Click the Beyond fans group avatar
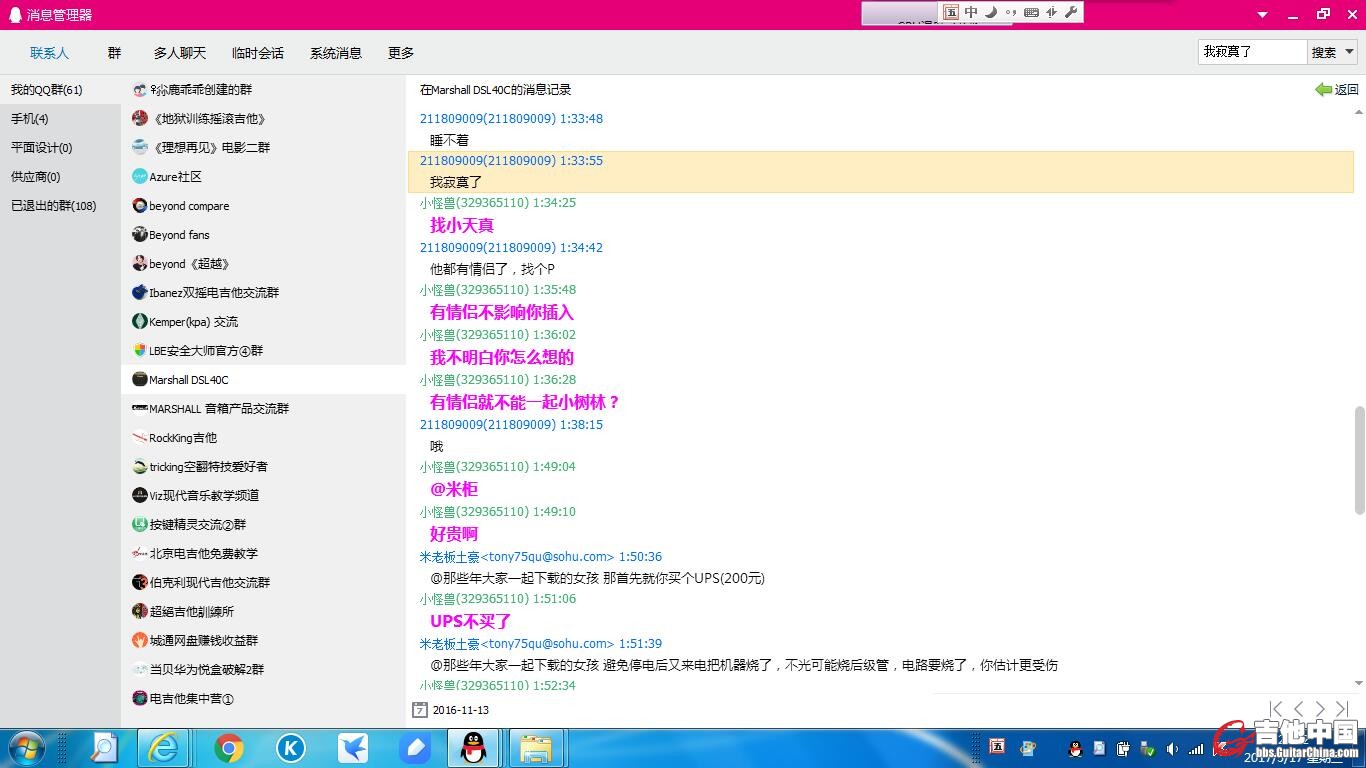Viewport: 1366px width, 768px height. (x=140, y=235)
